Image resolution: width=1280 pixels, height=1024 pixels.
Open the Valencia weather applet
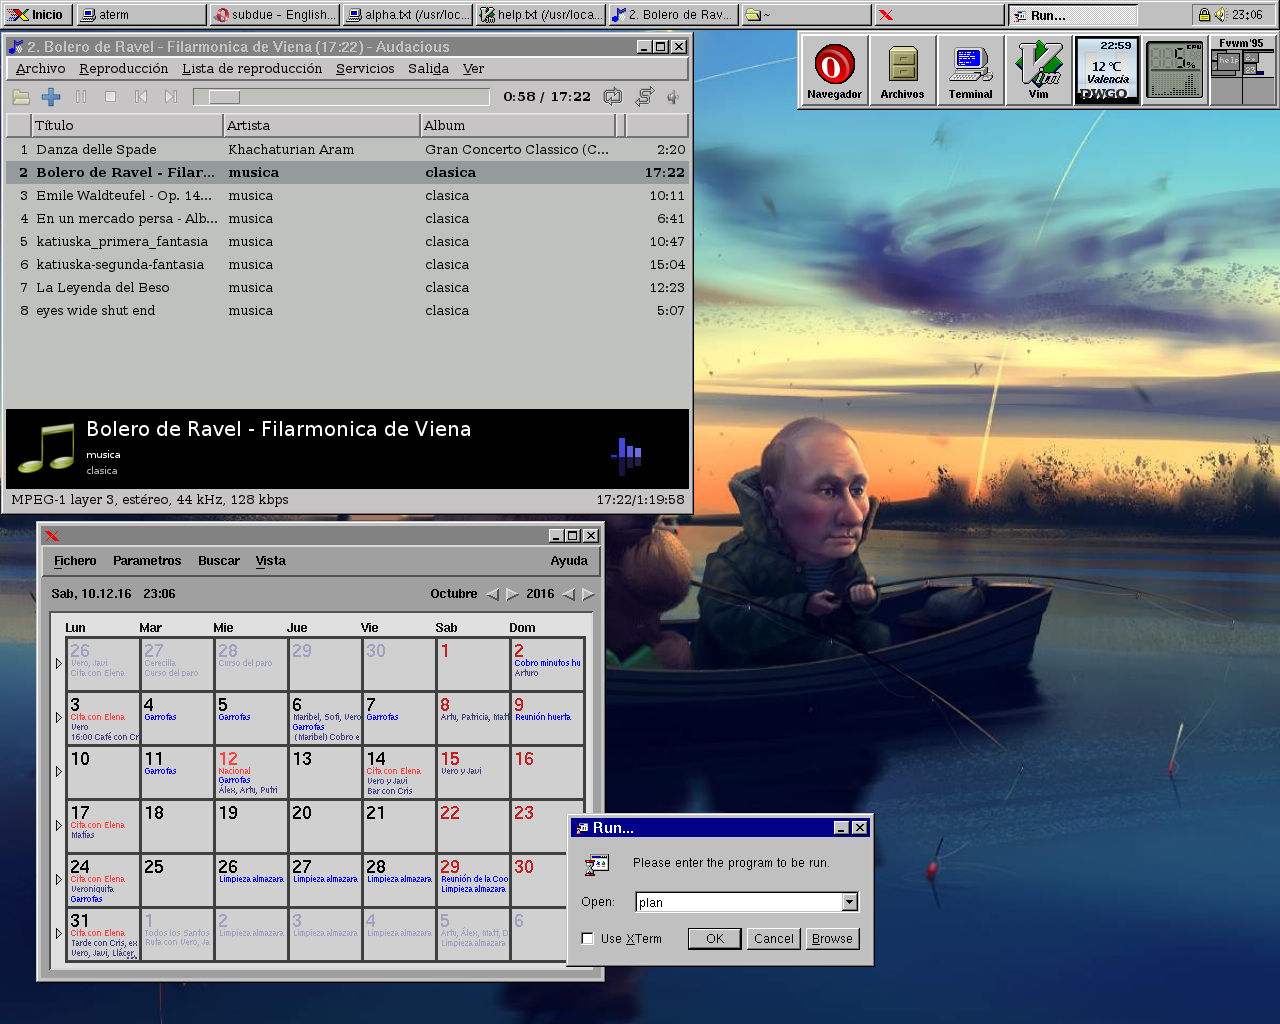point(1107,71)
